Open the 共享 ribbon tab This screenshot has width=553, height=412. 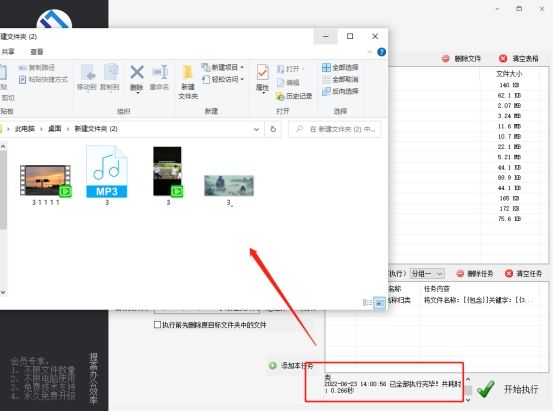coord(8,52)
